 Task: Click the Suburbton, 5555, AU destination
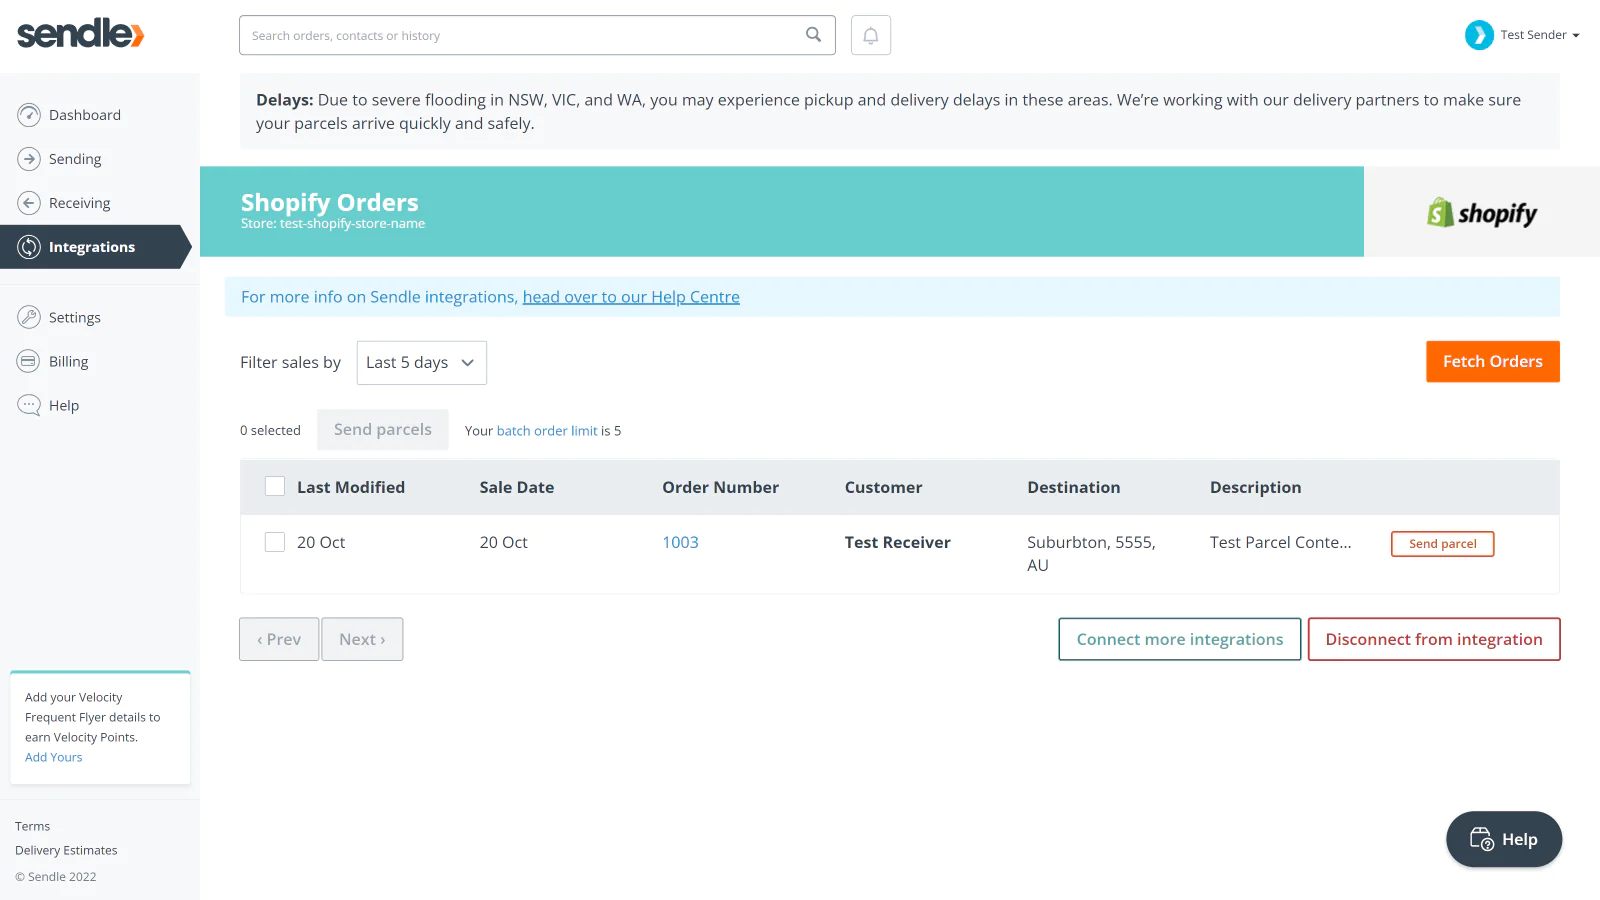point(1091,554)
